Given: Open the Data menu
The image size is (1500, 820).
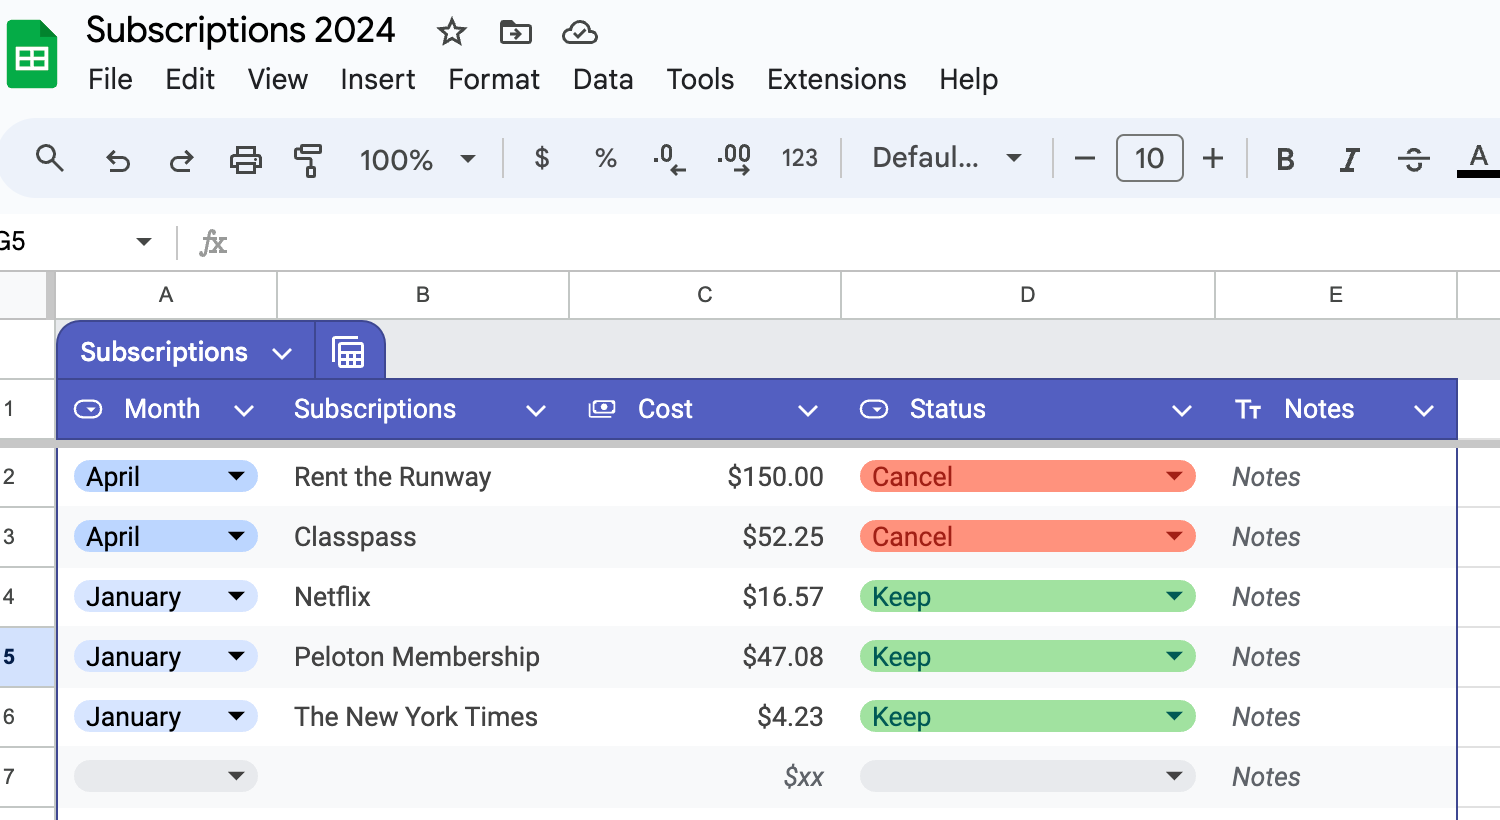Looking at the screenshot, I should click(602, 80).
